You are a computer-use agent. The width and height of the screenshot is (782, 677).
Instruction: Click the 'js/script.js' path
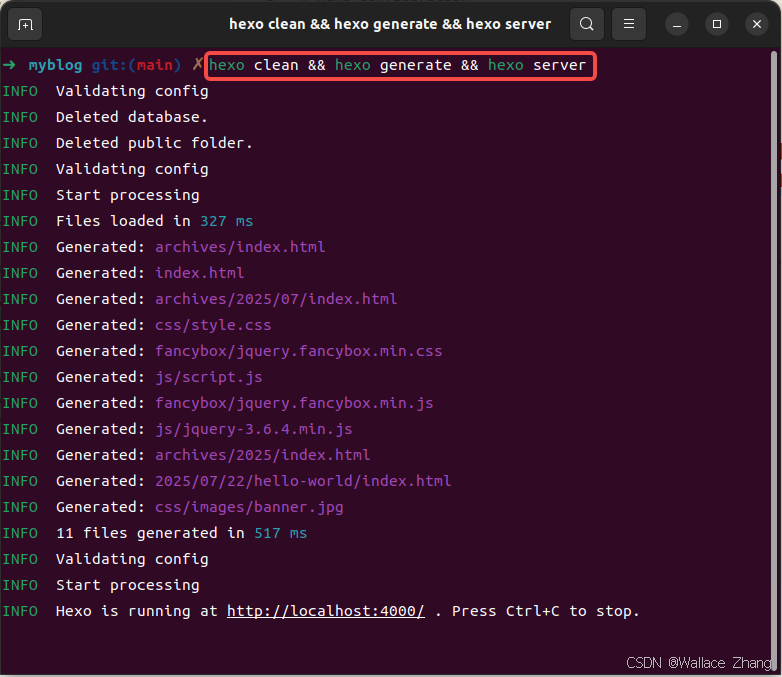coord(208,377)
